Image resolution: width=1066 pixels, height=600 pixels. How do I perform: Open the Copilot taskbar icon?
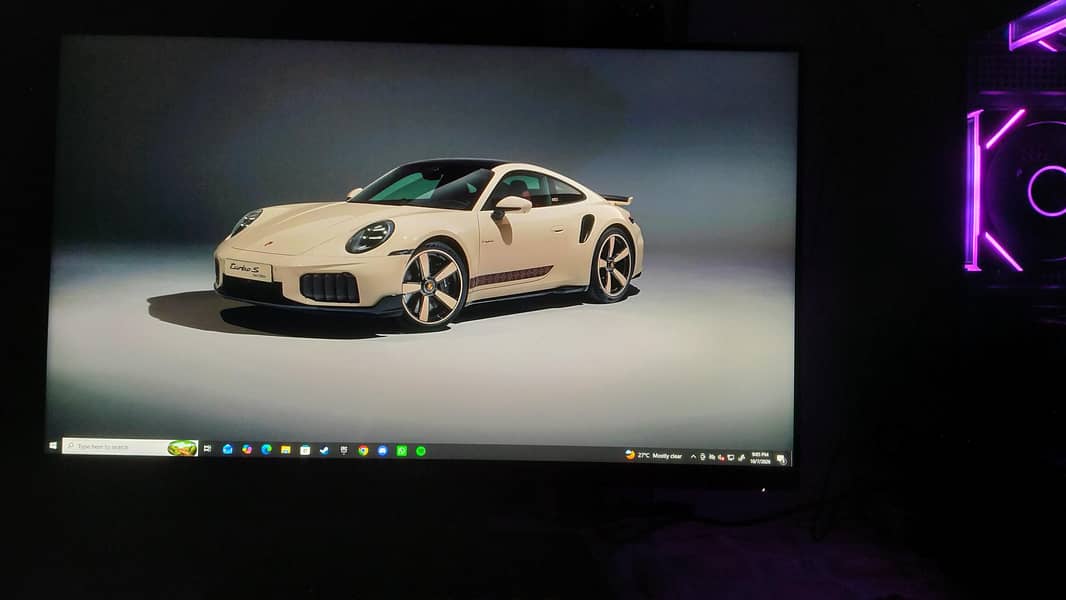click(x=247, y=449)
